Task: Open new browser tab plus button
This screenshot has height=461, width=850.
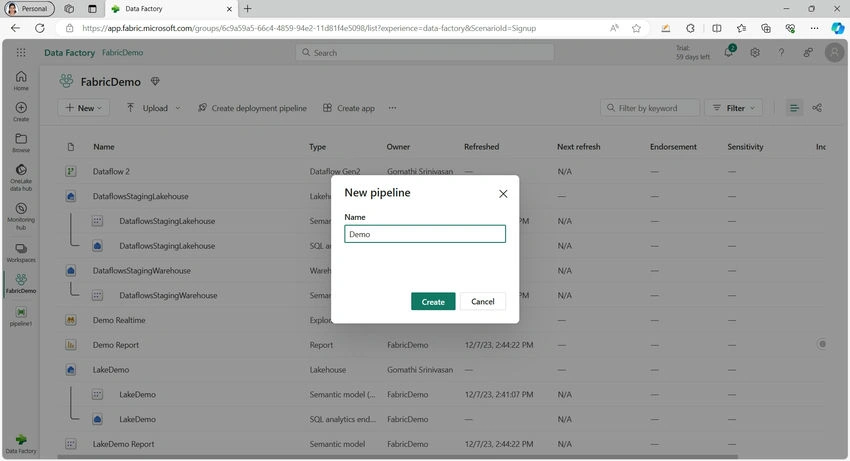Action: [x=248, y=9]
